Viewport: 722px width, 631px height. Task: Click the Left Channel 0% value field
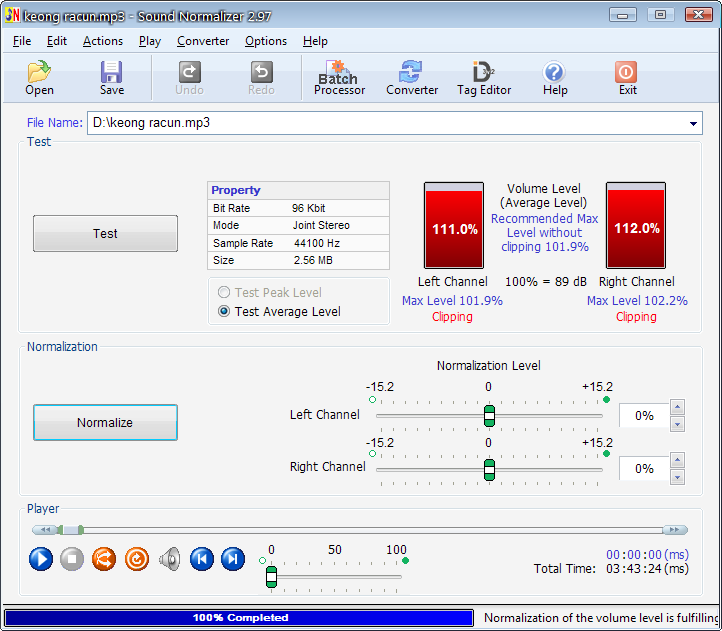coord(644,415)
